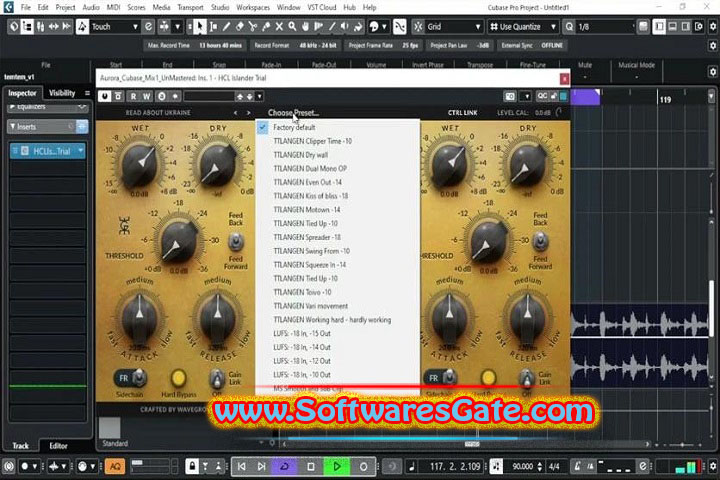The image size is (720, 480).
Task: Click CTRL LINK button
Action: (462, 113)
